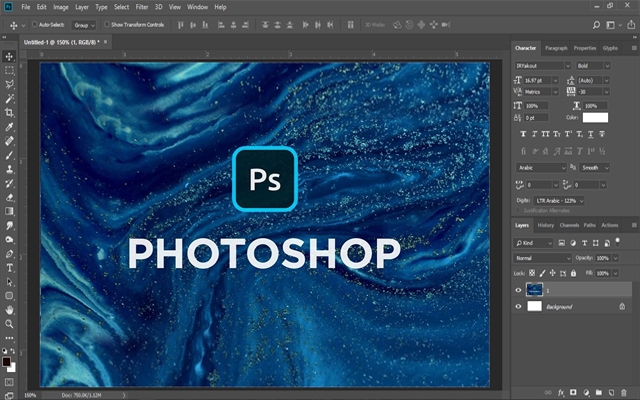Image resolution: width=640 pixels, height=400 pixels.
Task: Create a new group with folder icon
Action: [598, 392]
